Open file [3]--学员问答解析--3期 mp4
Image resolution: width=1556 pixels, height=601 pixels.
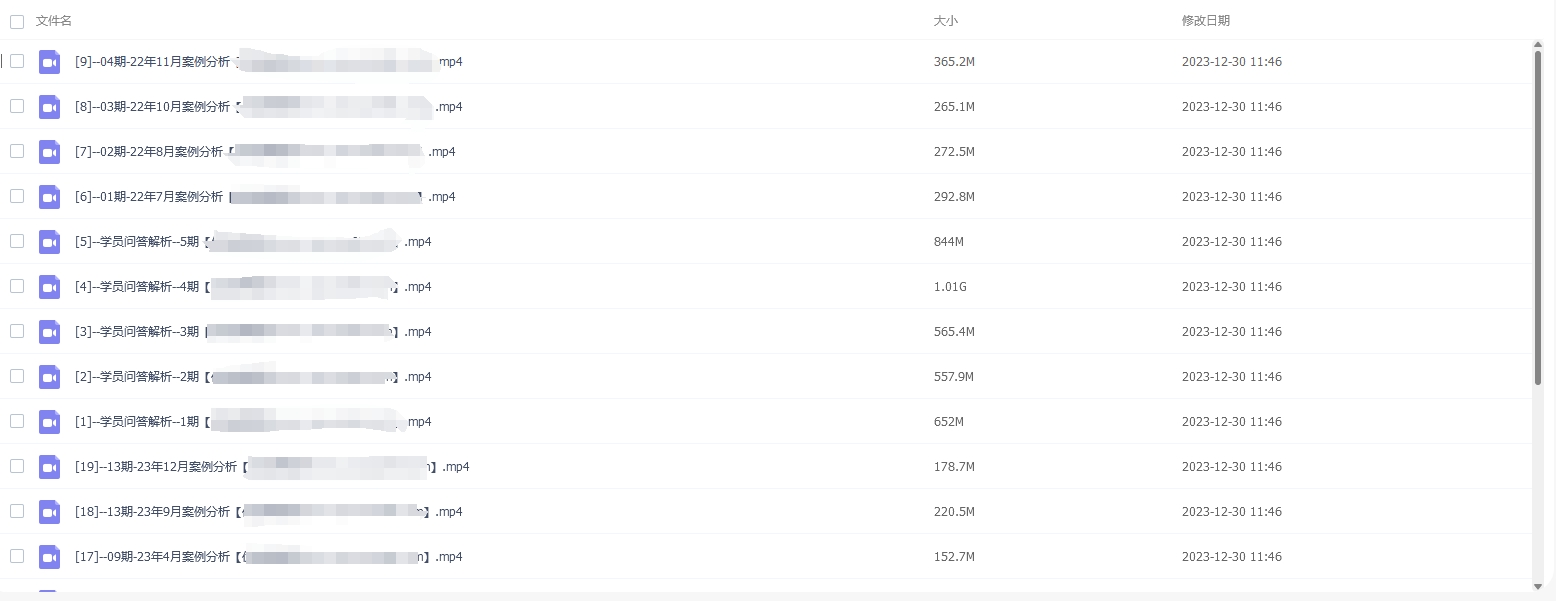pyautogui.click(x=253, y=332)
